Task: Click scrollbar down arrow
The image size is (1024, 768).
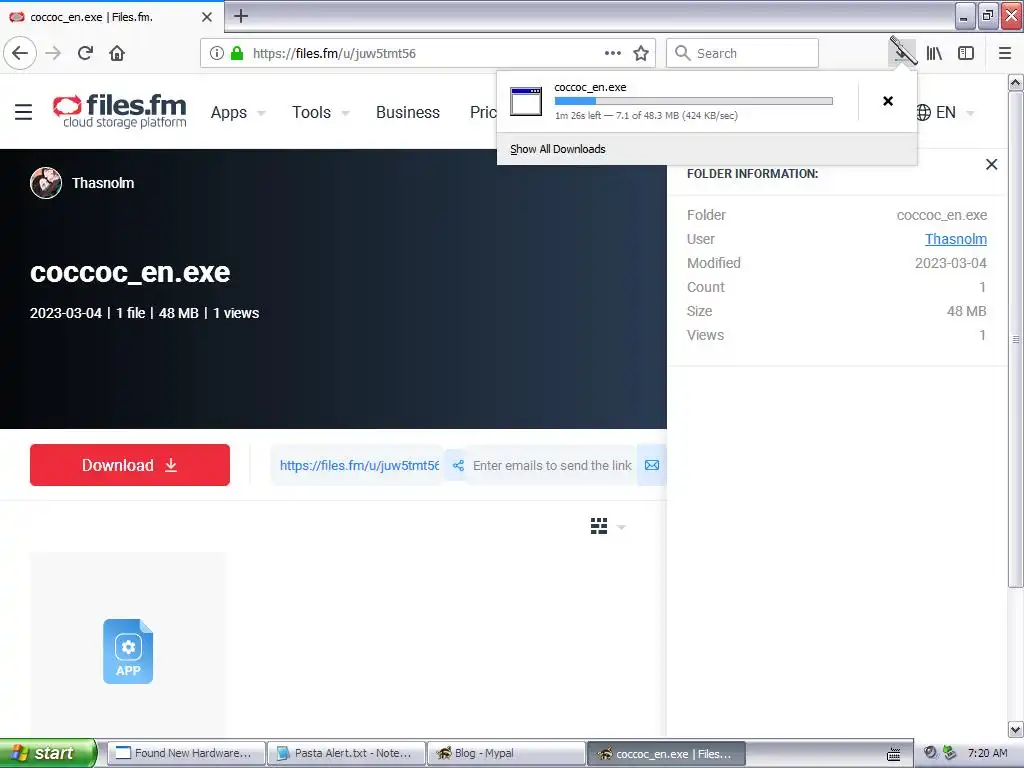Action: (x=1015, y=729)
